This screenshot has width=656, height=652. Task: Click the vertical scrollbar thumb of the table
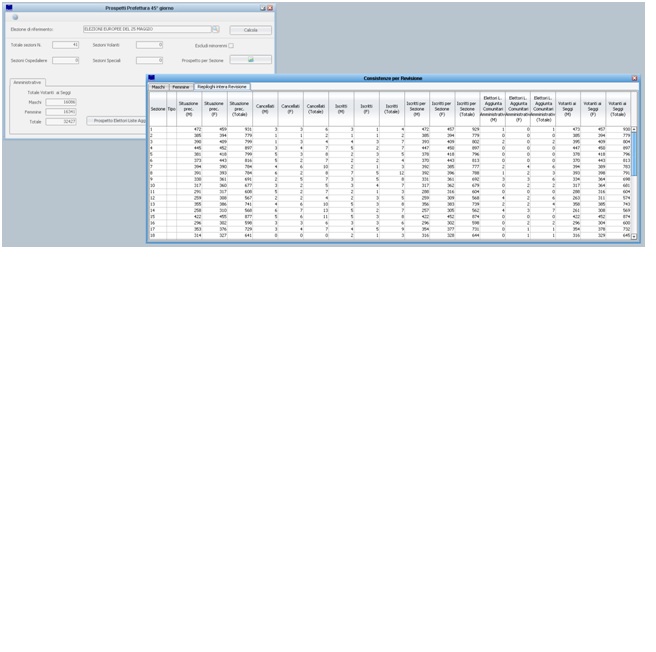[634, 154]
